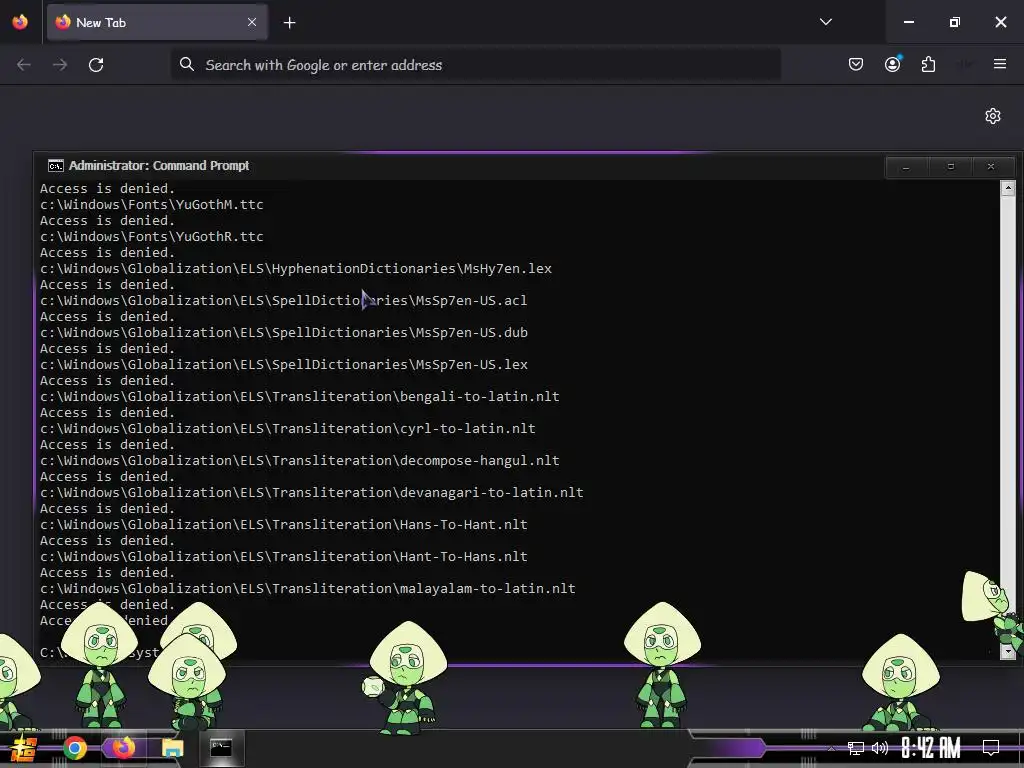Click the malayalam-to-latin.nlt path line
1024x768 pixels.
pos(308,588)
